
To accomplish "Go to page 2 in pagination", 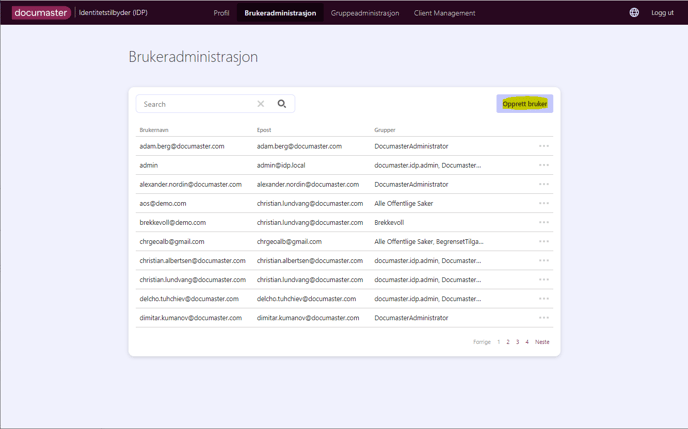I will point(508,342).
